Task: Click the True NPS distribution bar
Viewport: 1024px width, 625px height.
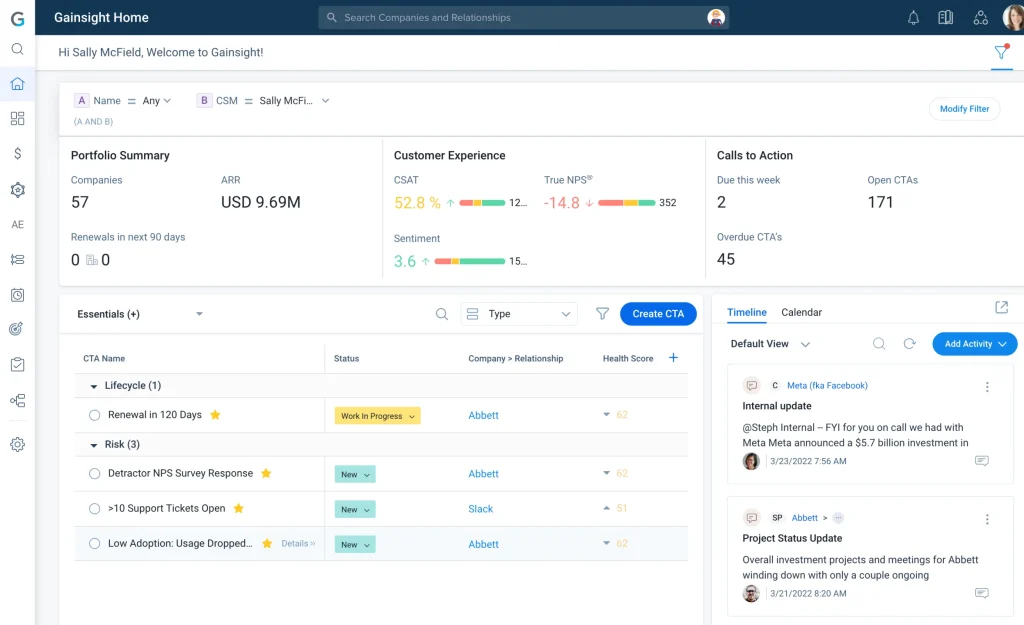Action: click(x=626, y=202)
